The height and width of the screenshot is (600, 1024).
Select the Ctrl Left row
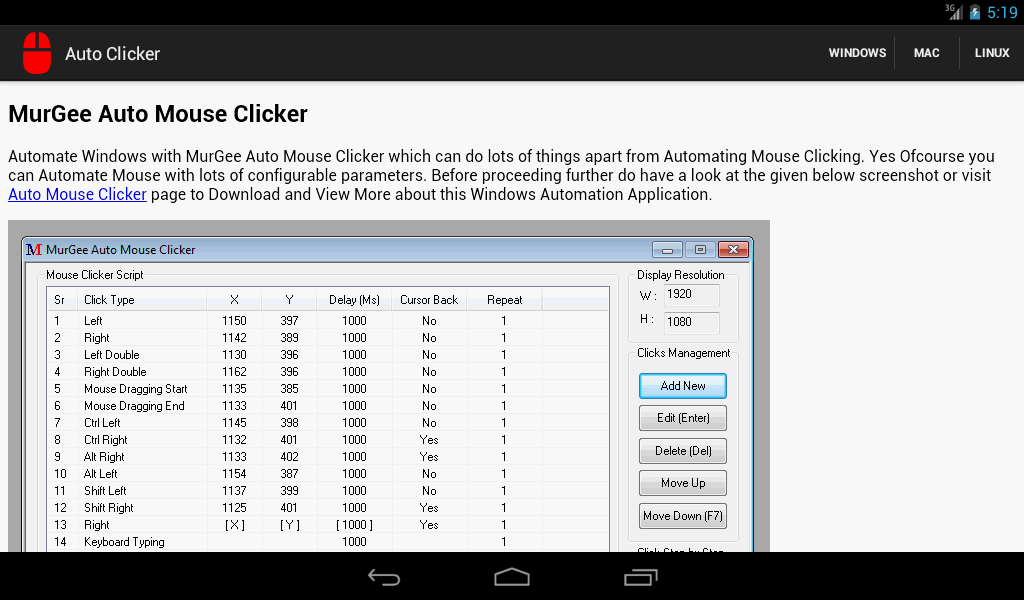click(x=328, y=422)
